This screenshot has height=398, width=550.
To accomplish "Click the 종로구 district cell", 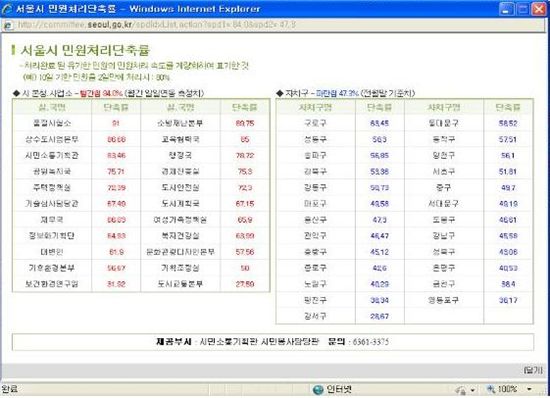I will (x=315, y=268).
